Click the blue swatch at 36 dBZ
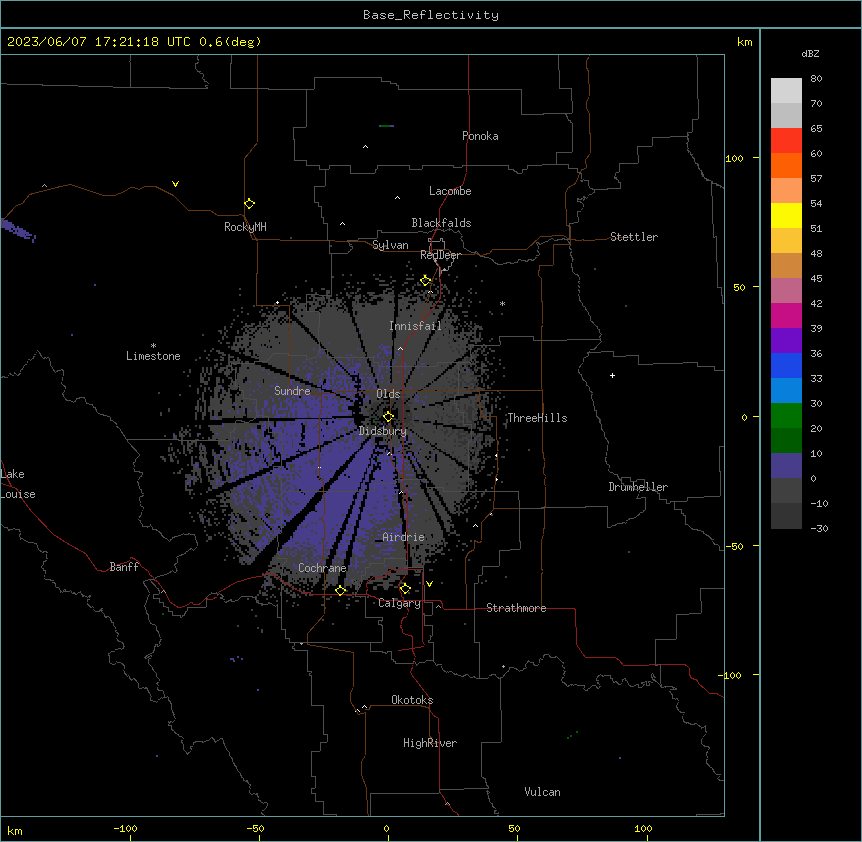The height and width of the screenshot is (842, 862). coord(786,365)
